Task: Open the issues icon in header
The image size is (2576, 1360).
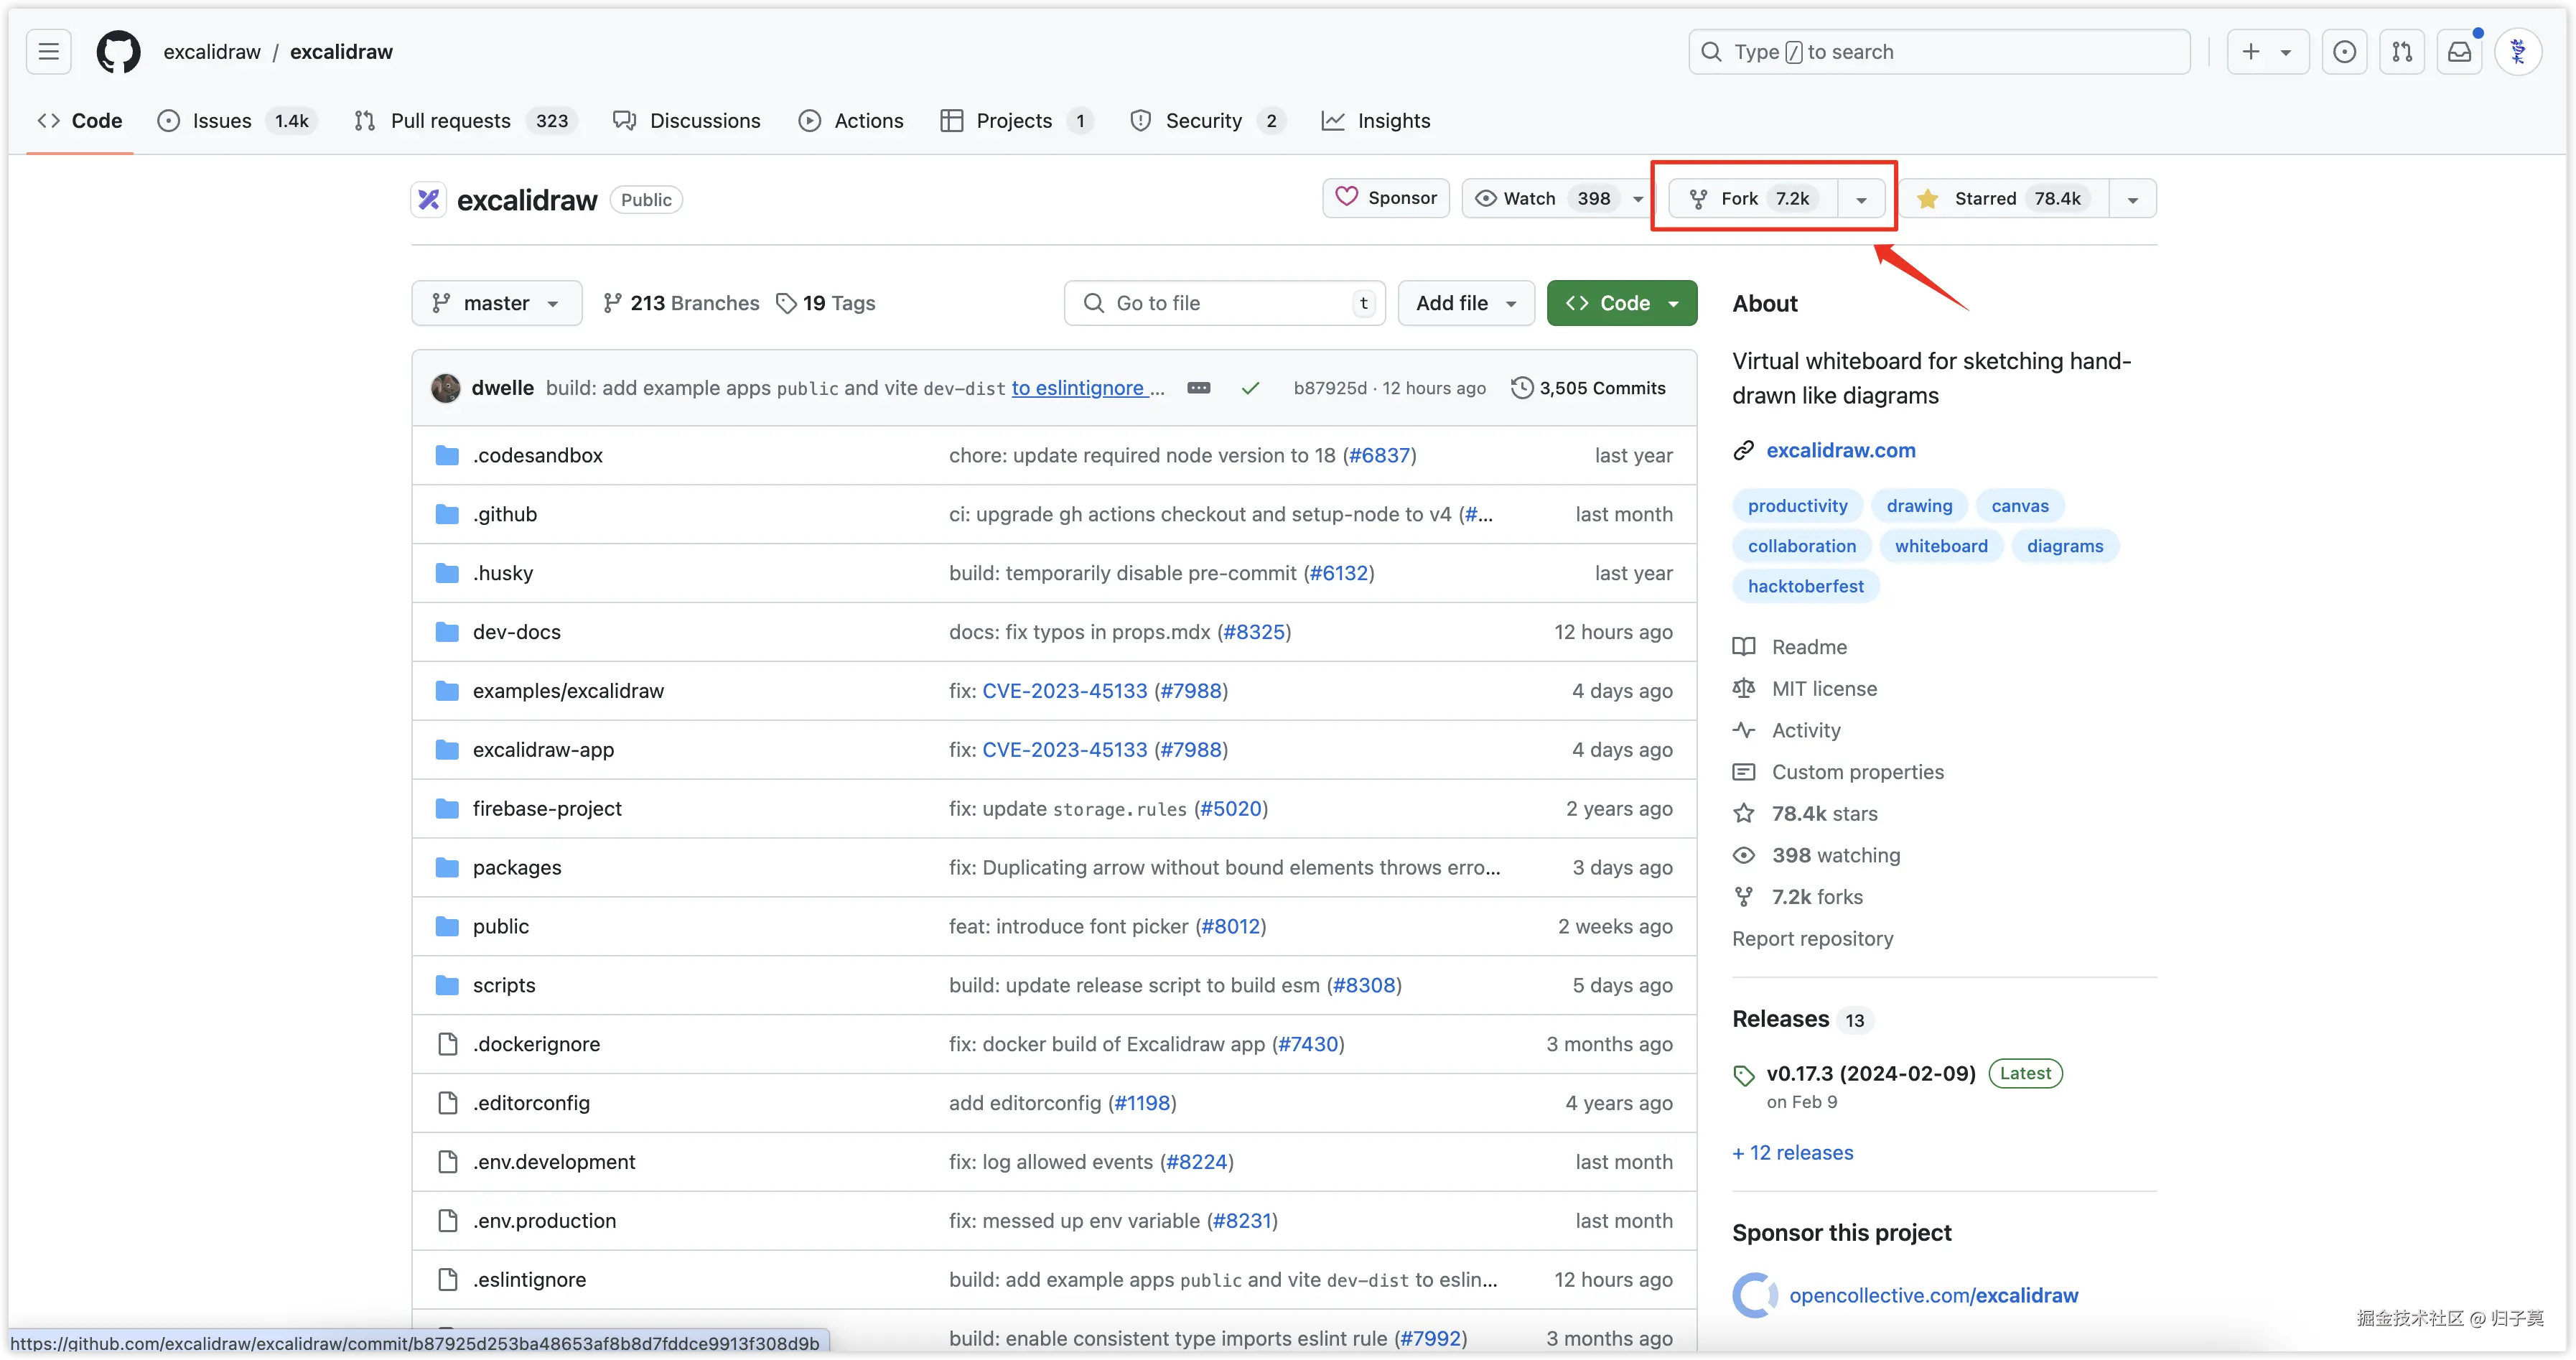Action: click(2344, 52)
